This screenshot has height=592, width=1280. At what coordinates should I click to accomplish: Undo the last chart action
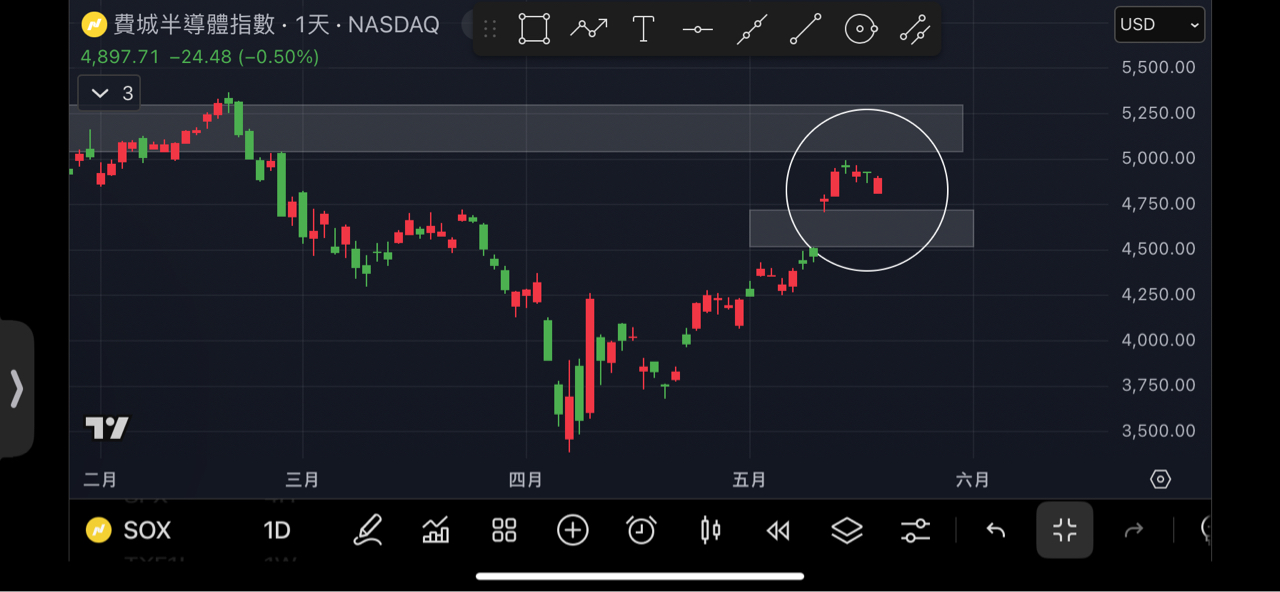tap(995, 530)
